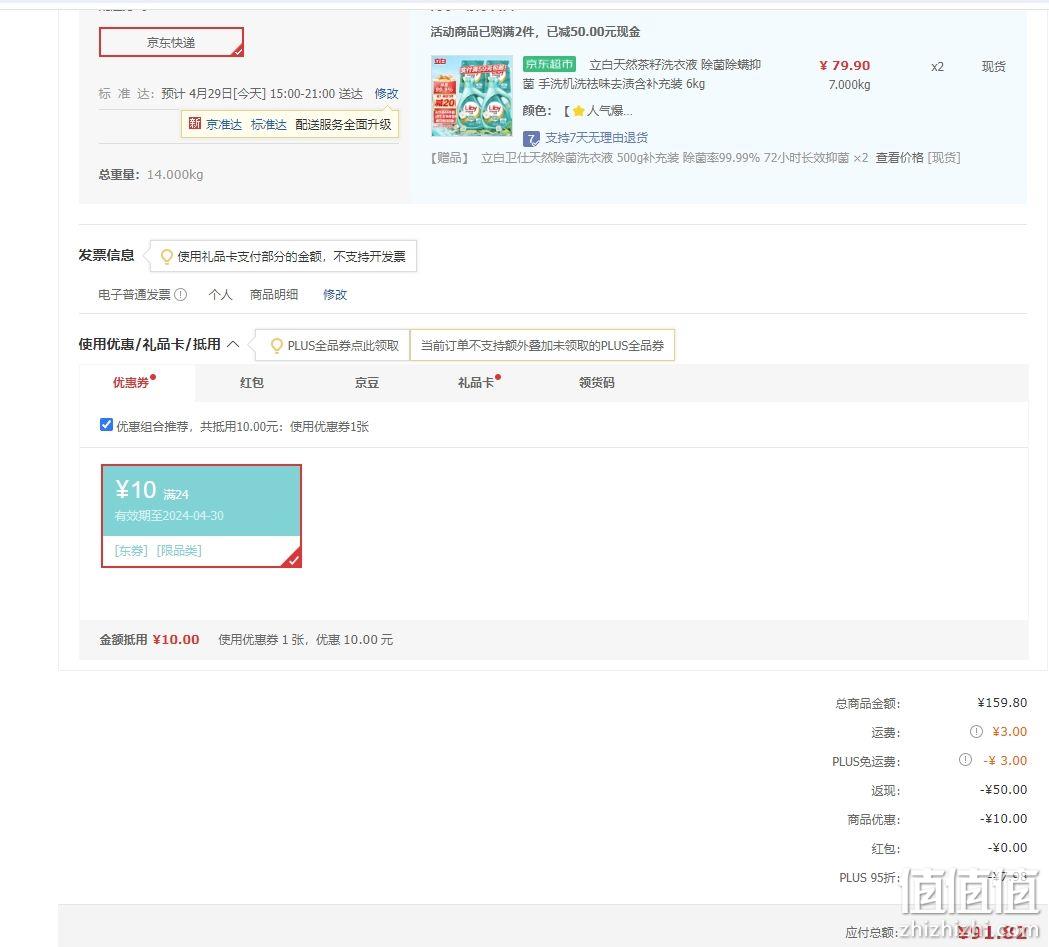Click the 7-day return badge icon
The width and height of the screenshot is (1049, 947).
[531, 138]
